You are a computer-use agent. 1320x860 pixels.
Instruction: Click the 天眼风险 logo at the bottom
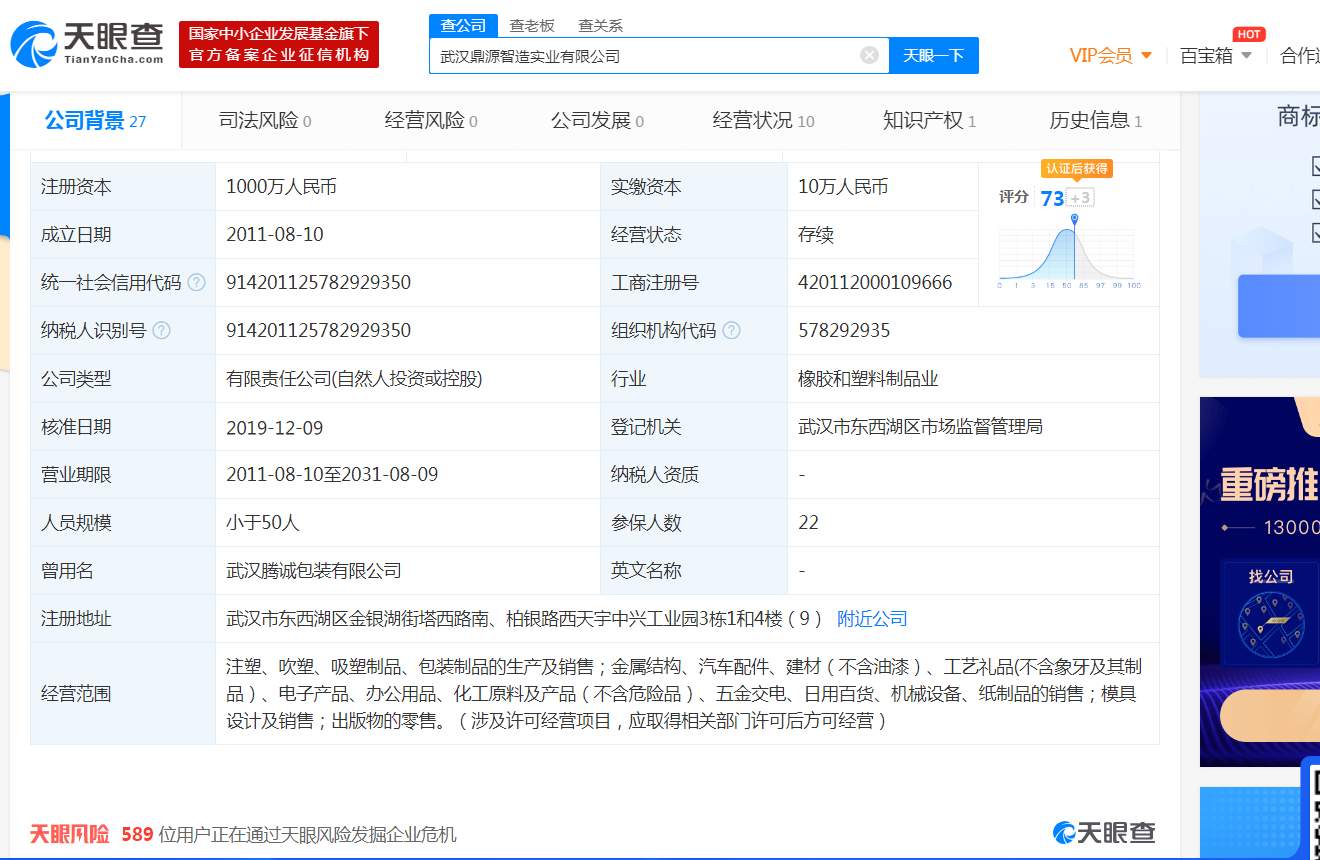69,834
